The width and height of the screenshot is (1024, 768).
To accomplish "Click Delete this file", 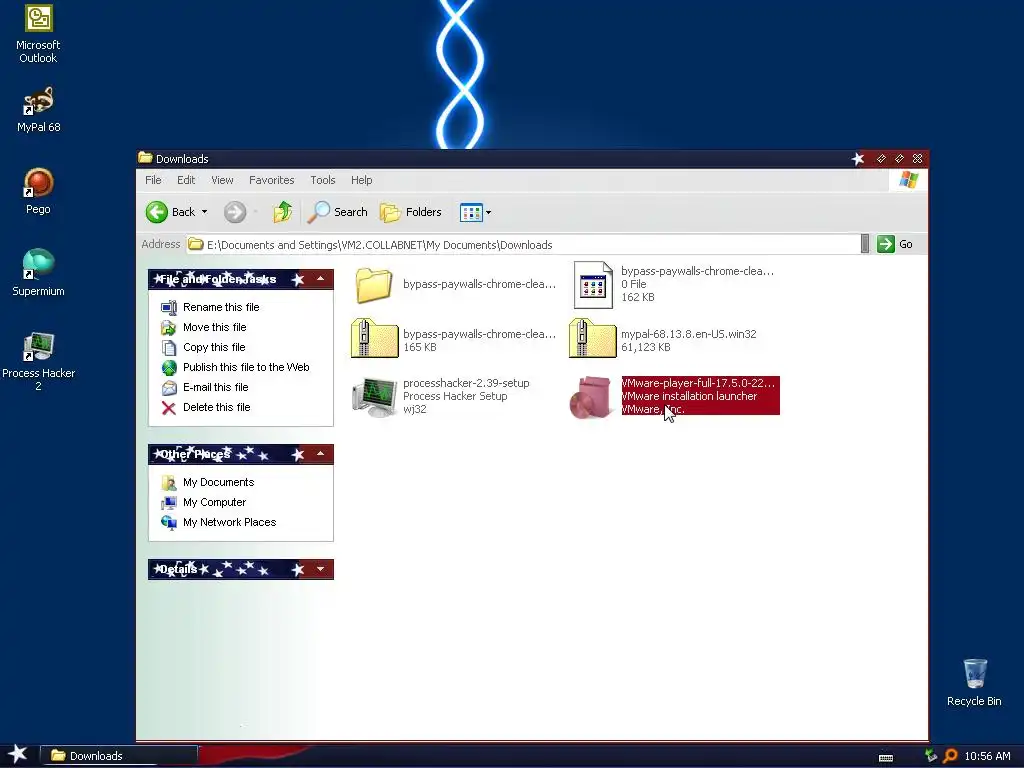I will tap(216, 408).
